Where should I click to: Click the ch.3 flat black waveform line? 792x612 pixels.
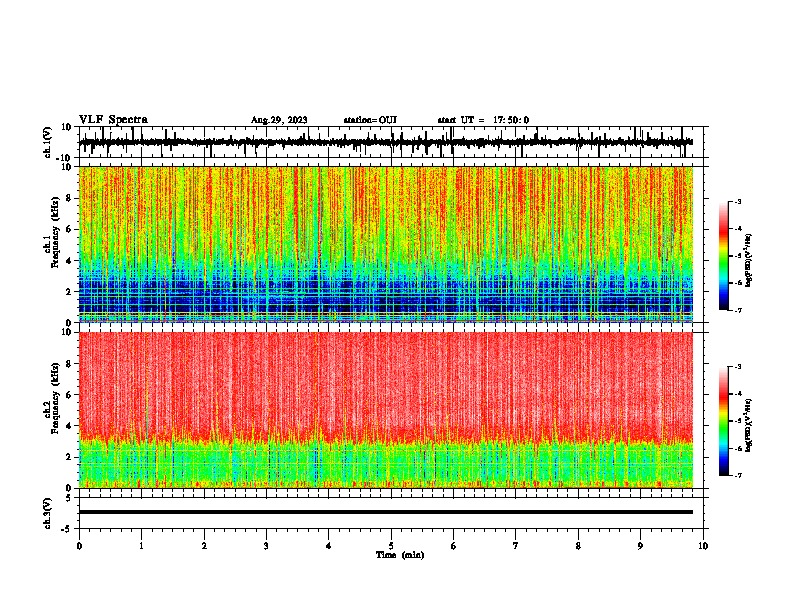point(386,512)
